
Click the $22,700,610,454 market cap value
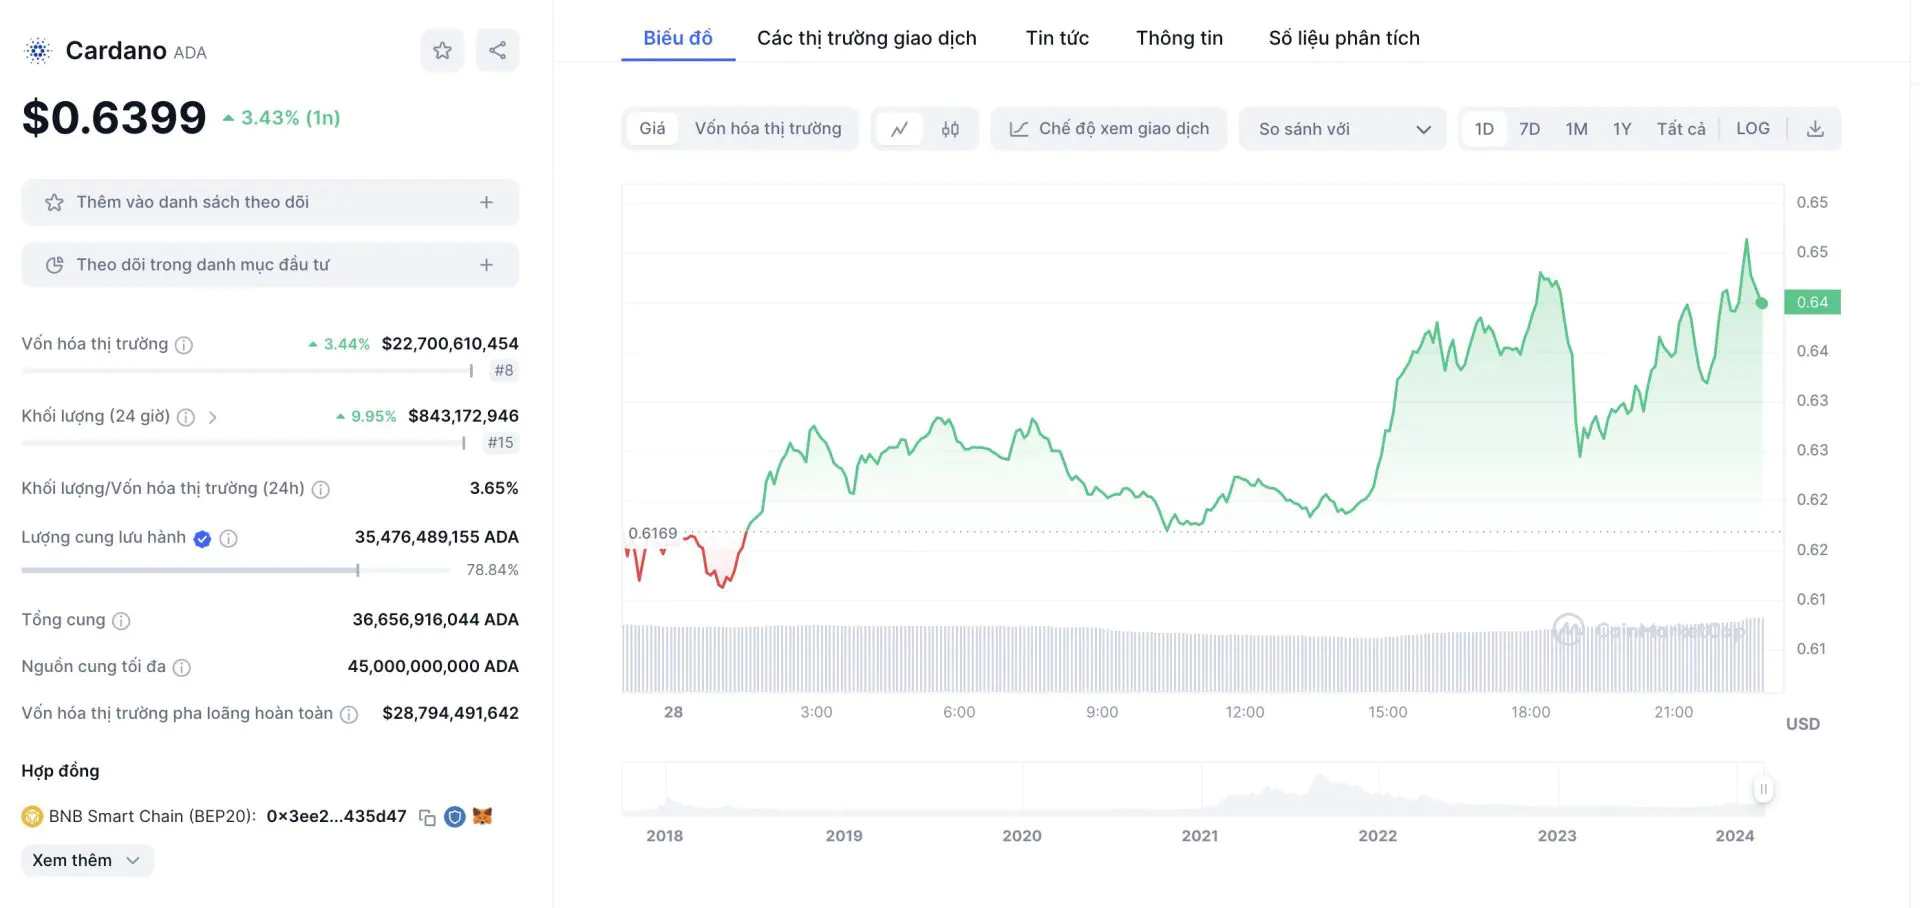450,344
